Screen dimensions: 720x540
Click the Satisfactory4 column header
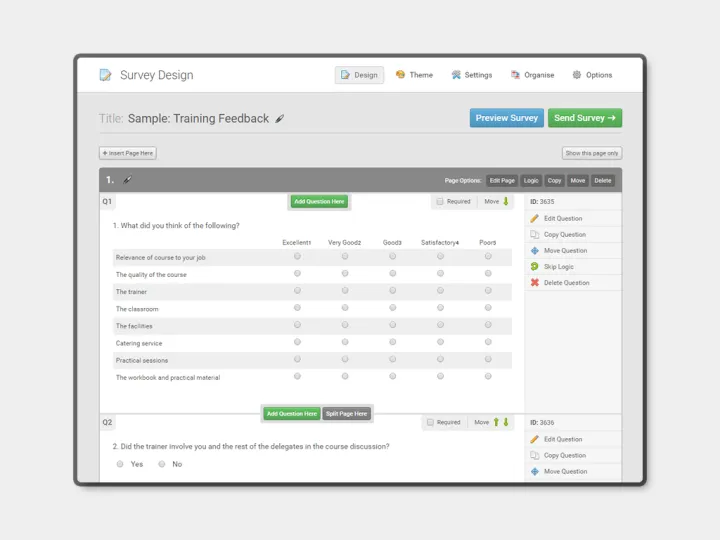(440, 242)
